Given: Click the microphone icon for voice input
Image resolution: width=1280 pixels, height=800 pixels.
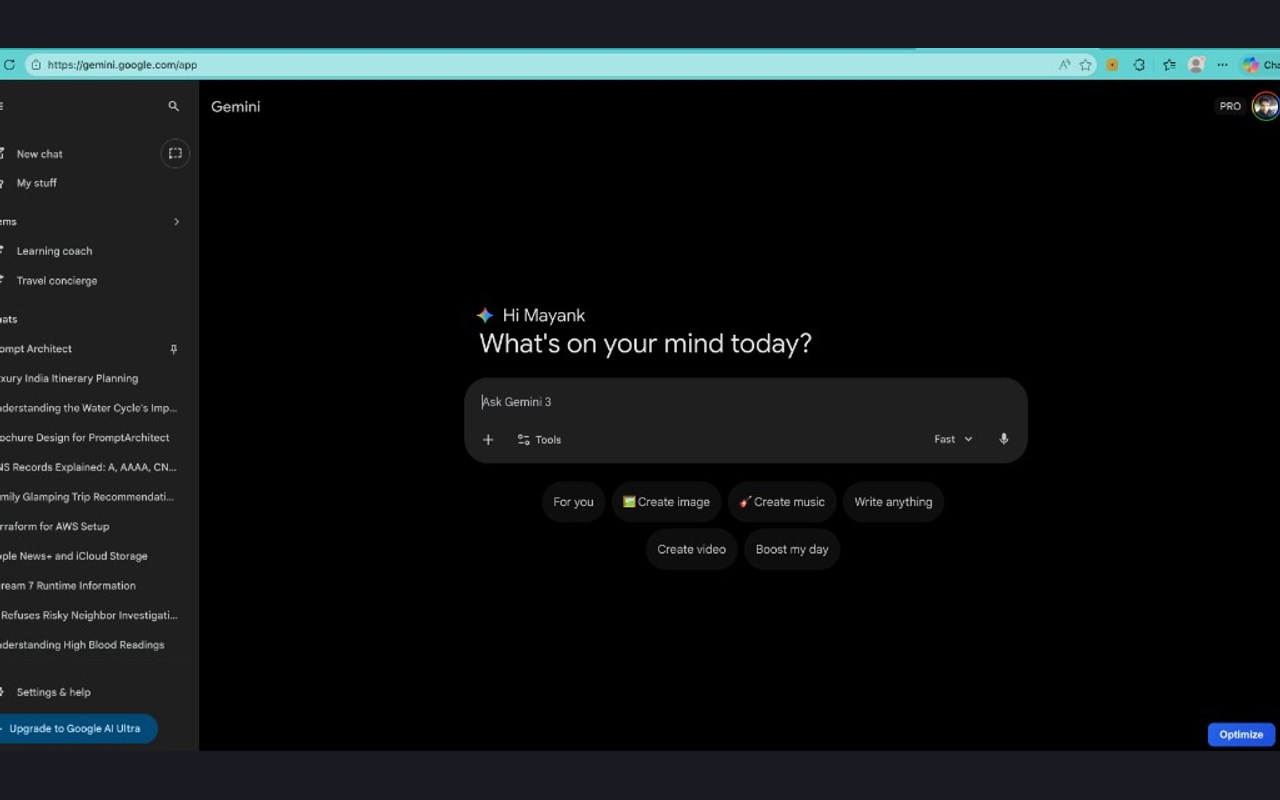Looking at the screenshot, I should pos(1004,440).
